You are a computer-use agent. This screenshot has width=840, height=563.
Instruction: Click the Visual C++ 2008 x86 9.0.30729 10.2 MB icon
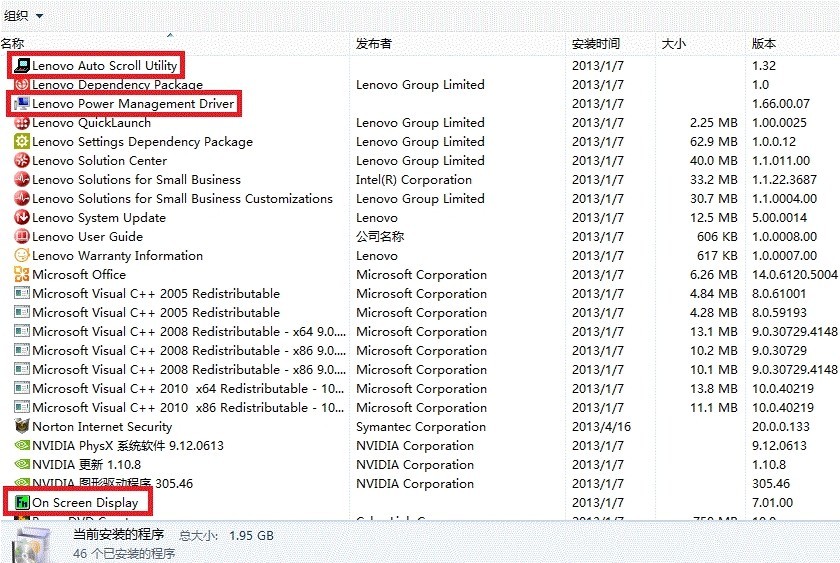(22, 351)
